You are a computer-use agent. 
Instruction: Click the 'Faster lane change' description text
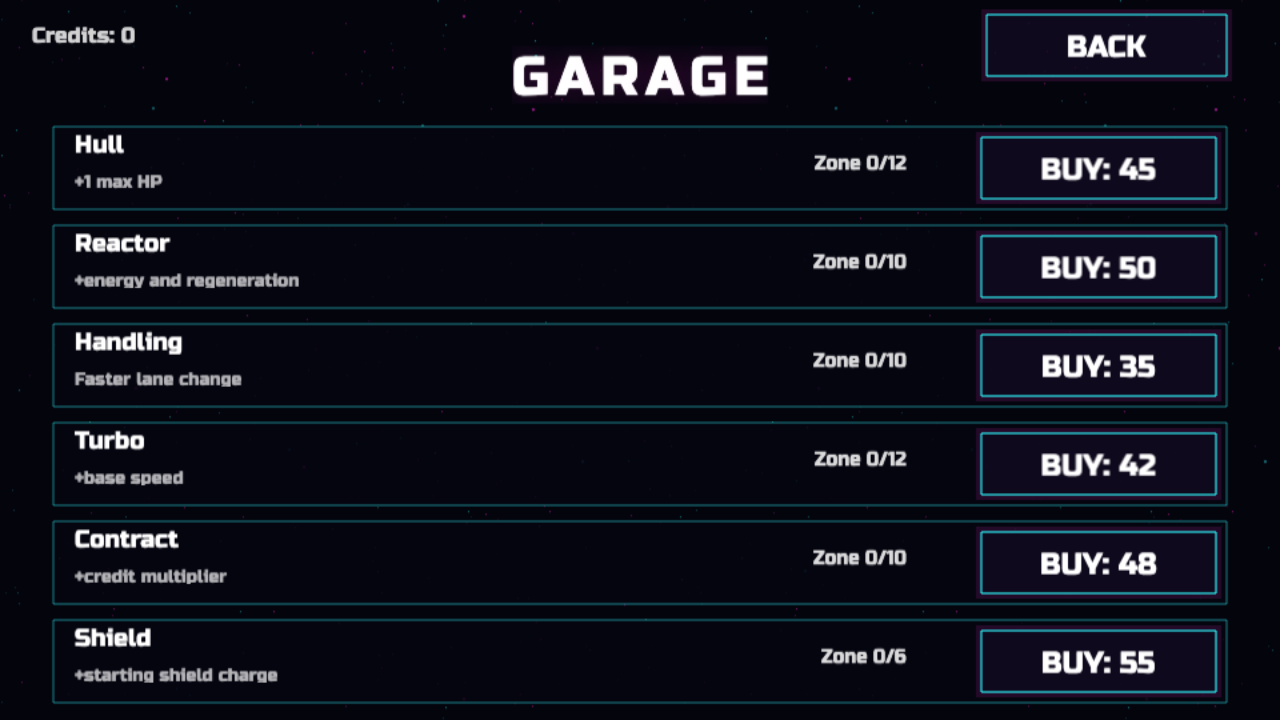point(158,379)
